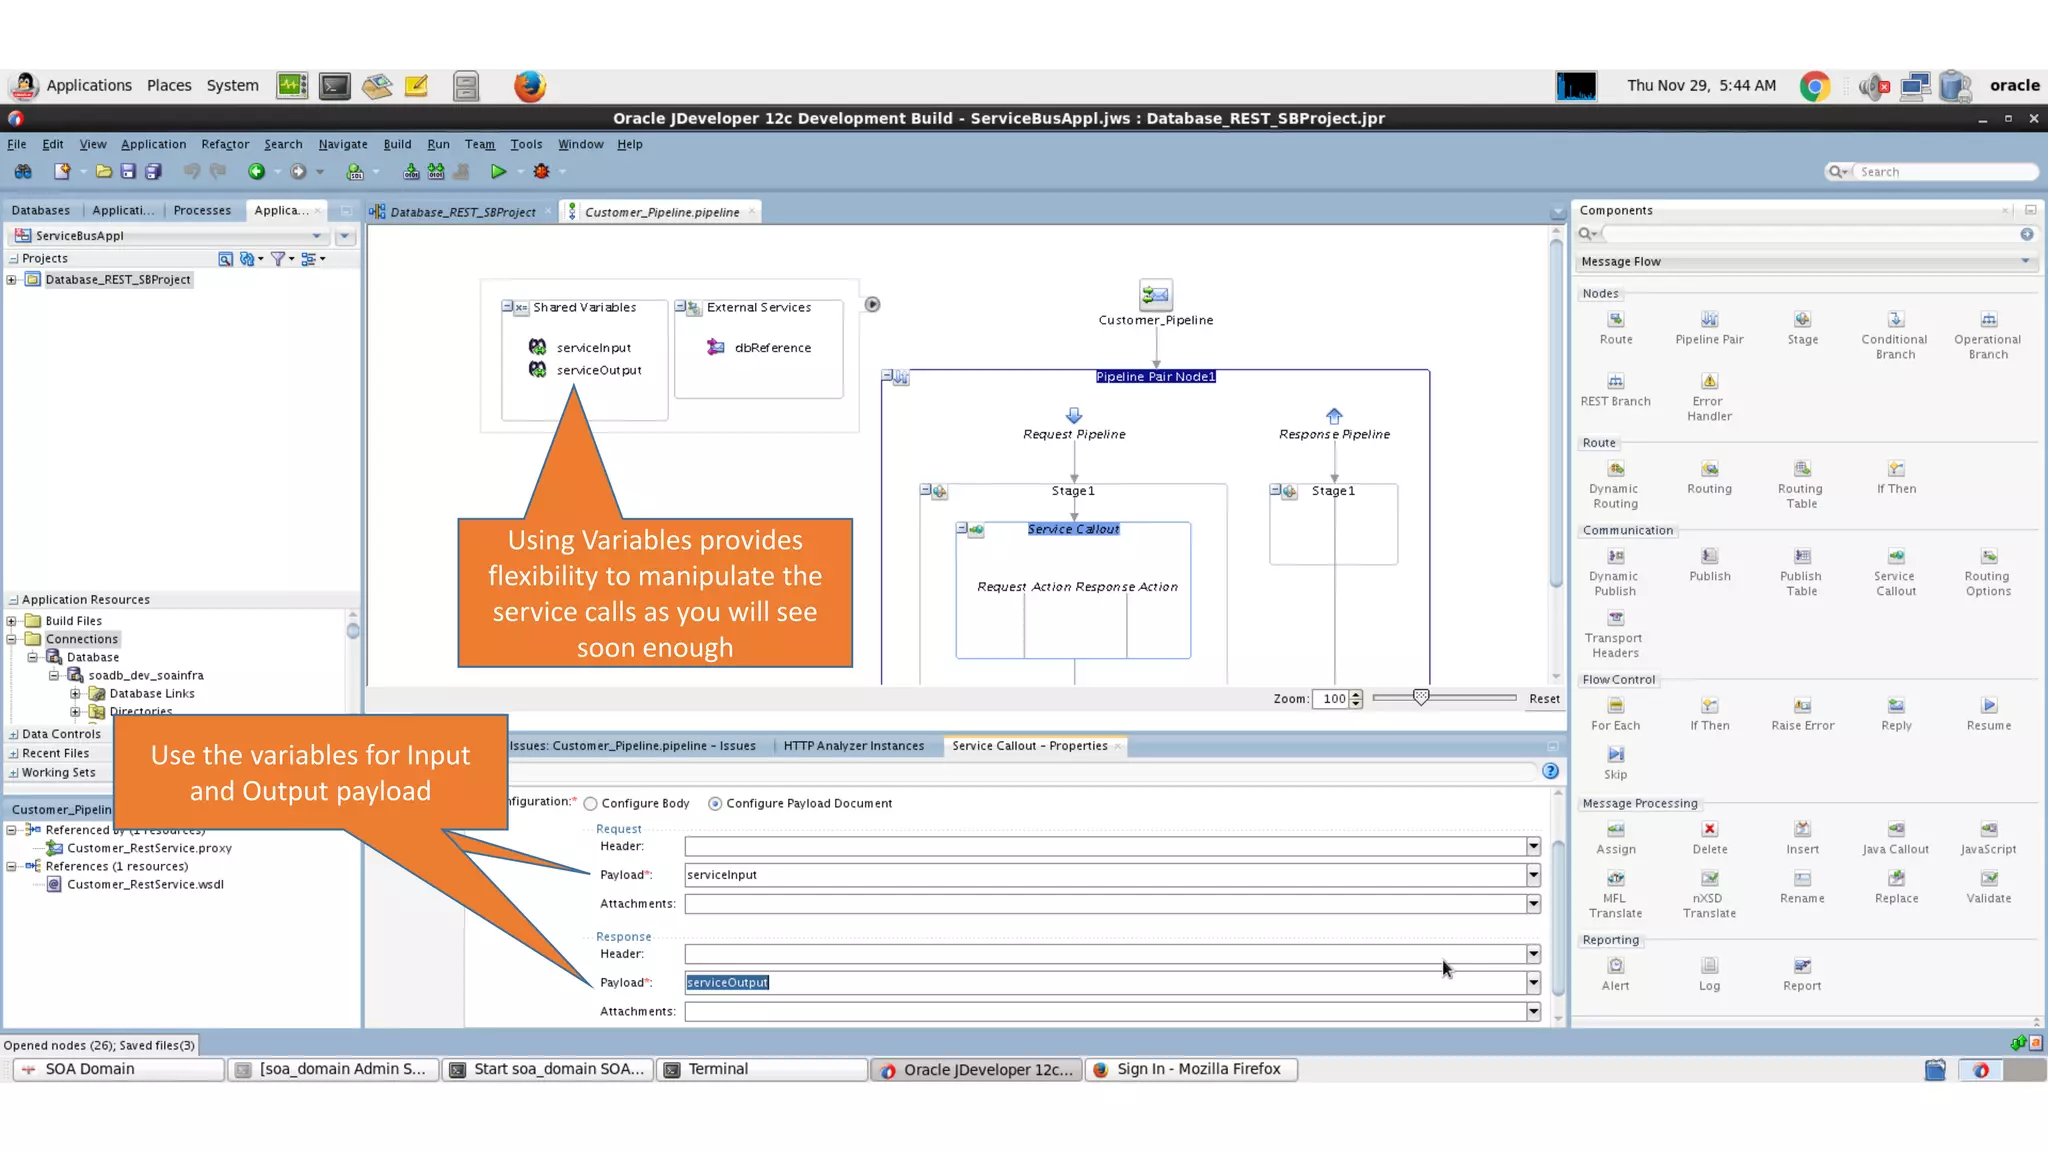Viewport: 2048px width, 1152px height.
Task: Select the Configure Payload Document radio button
Action: tap(715, 804)
